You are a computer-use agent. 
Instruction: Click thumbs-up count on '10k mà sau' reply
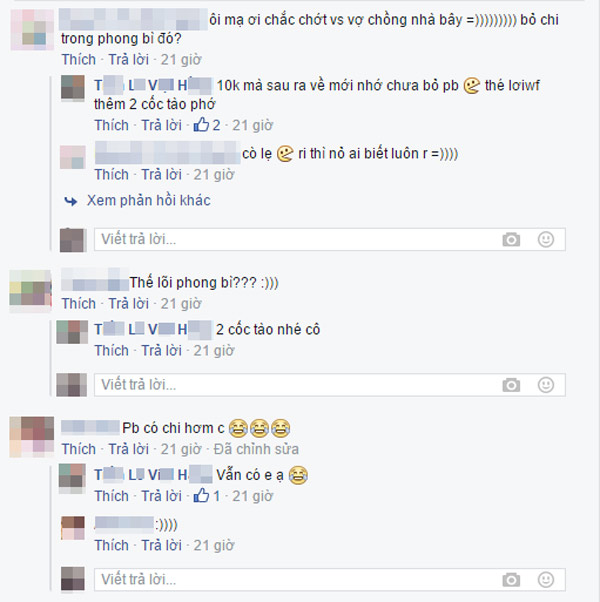pos(207,125)
